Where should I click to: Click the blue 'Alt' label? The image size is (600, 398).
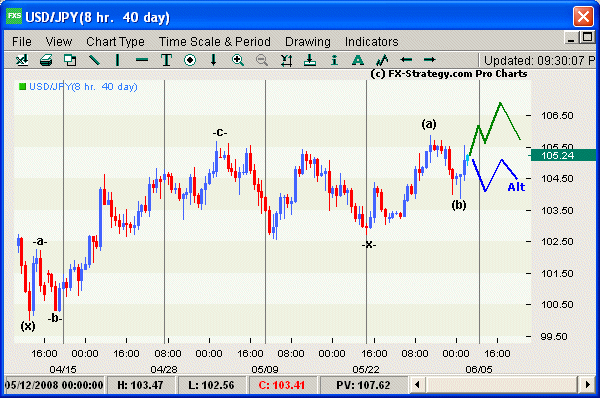[516, 187]
